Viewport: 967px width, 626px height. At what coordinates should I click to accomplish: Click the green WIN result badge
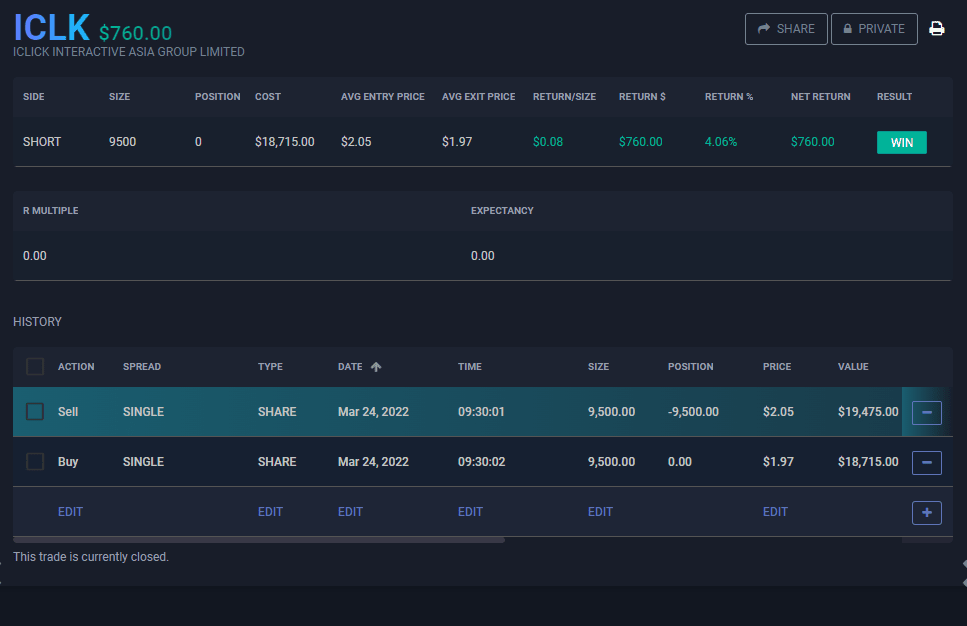click(901, 142)
